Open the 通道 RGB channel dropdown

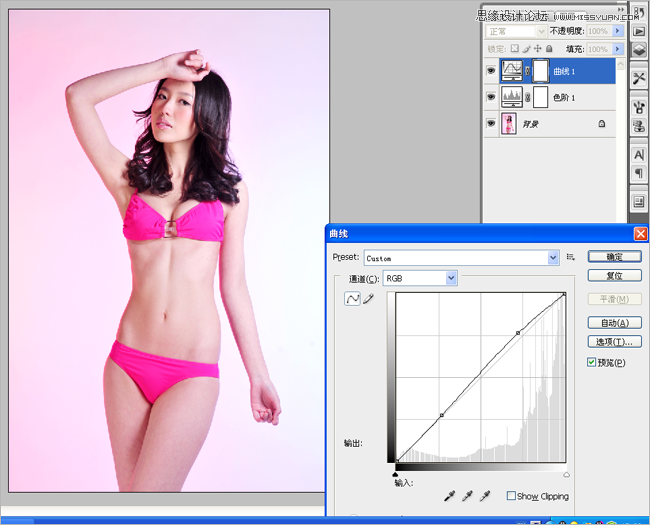(420, 278)
